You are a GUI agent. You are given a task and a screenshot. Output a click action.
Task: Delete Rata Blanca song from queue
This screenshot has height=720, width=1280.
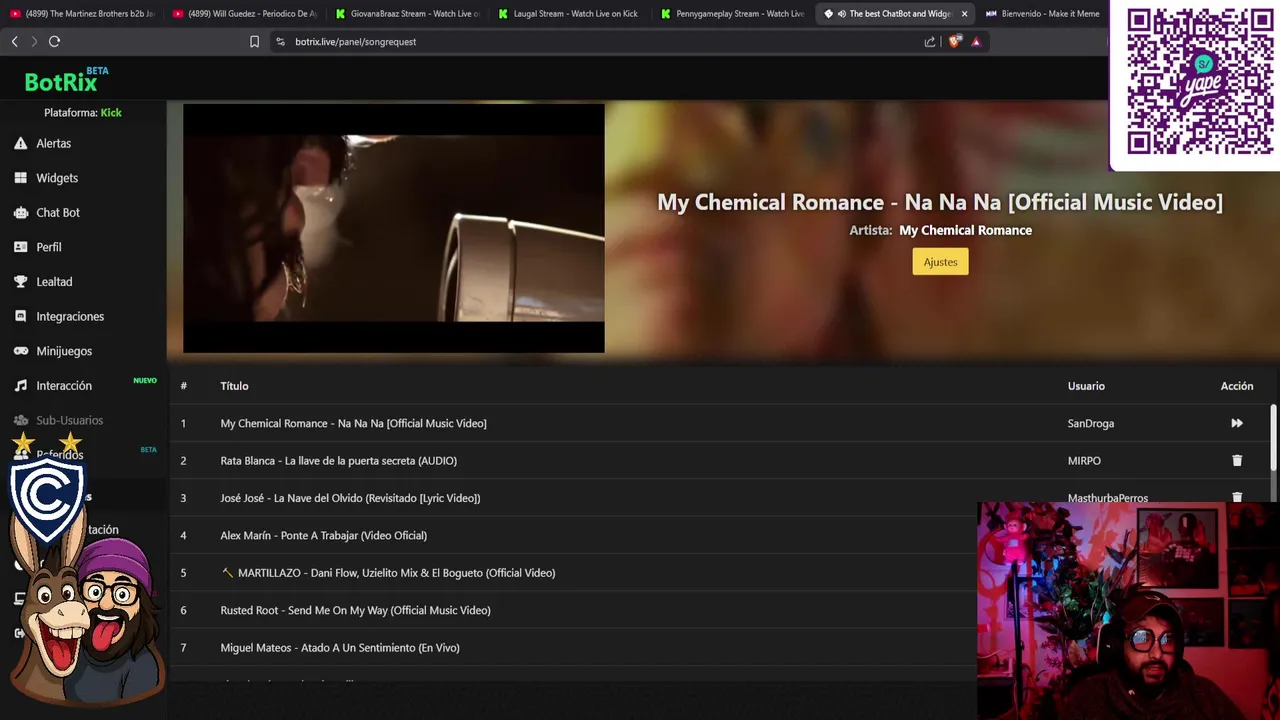[1237, 461]
